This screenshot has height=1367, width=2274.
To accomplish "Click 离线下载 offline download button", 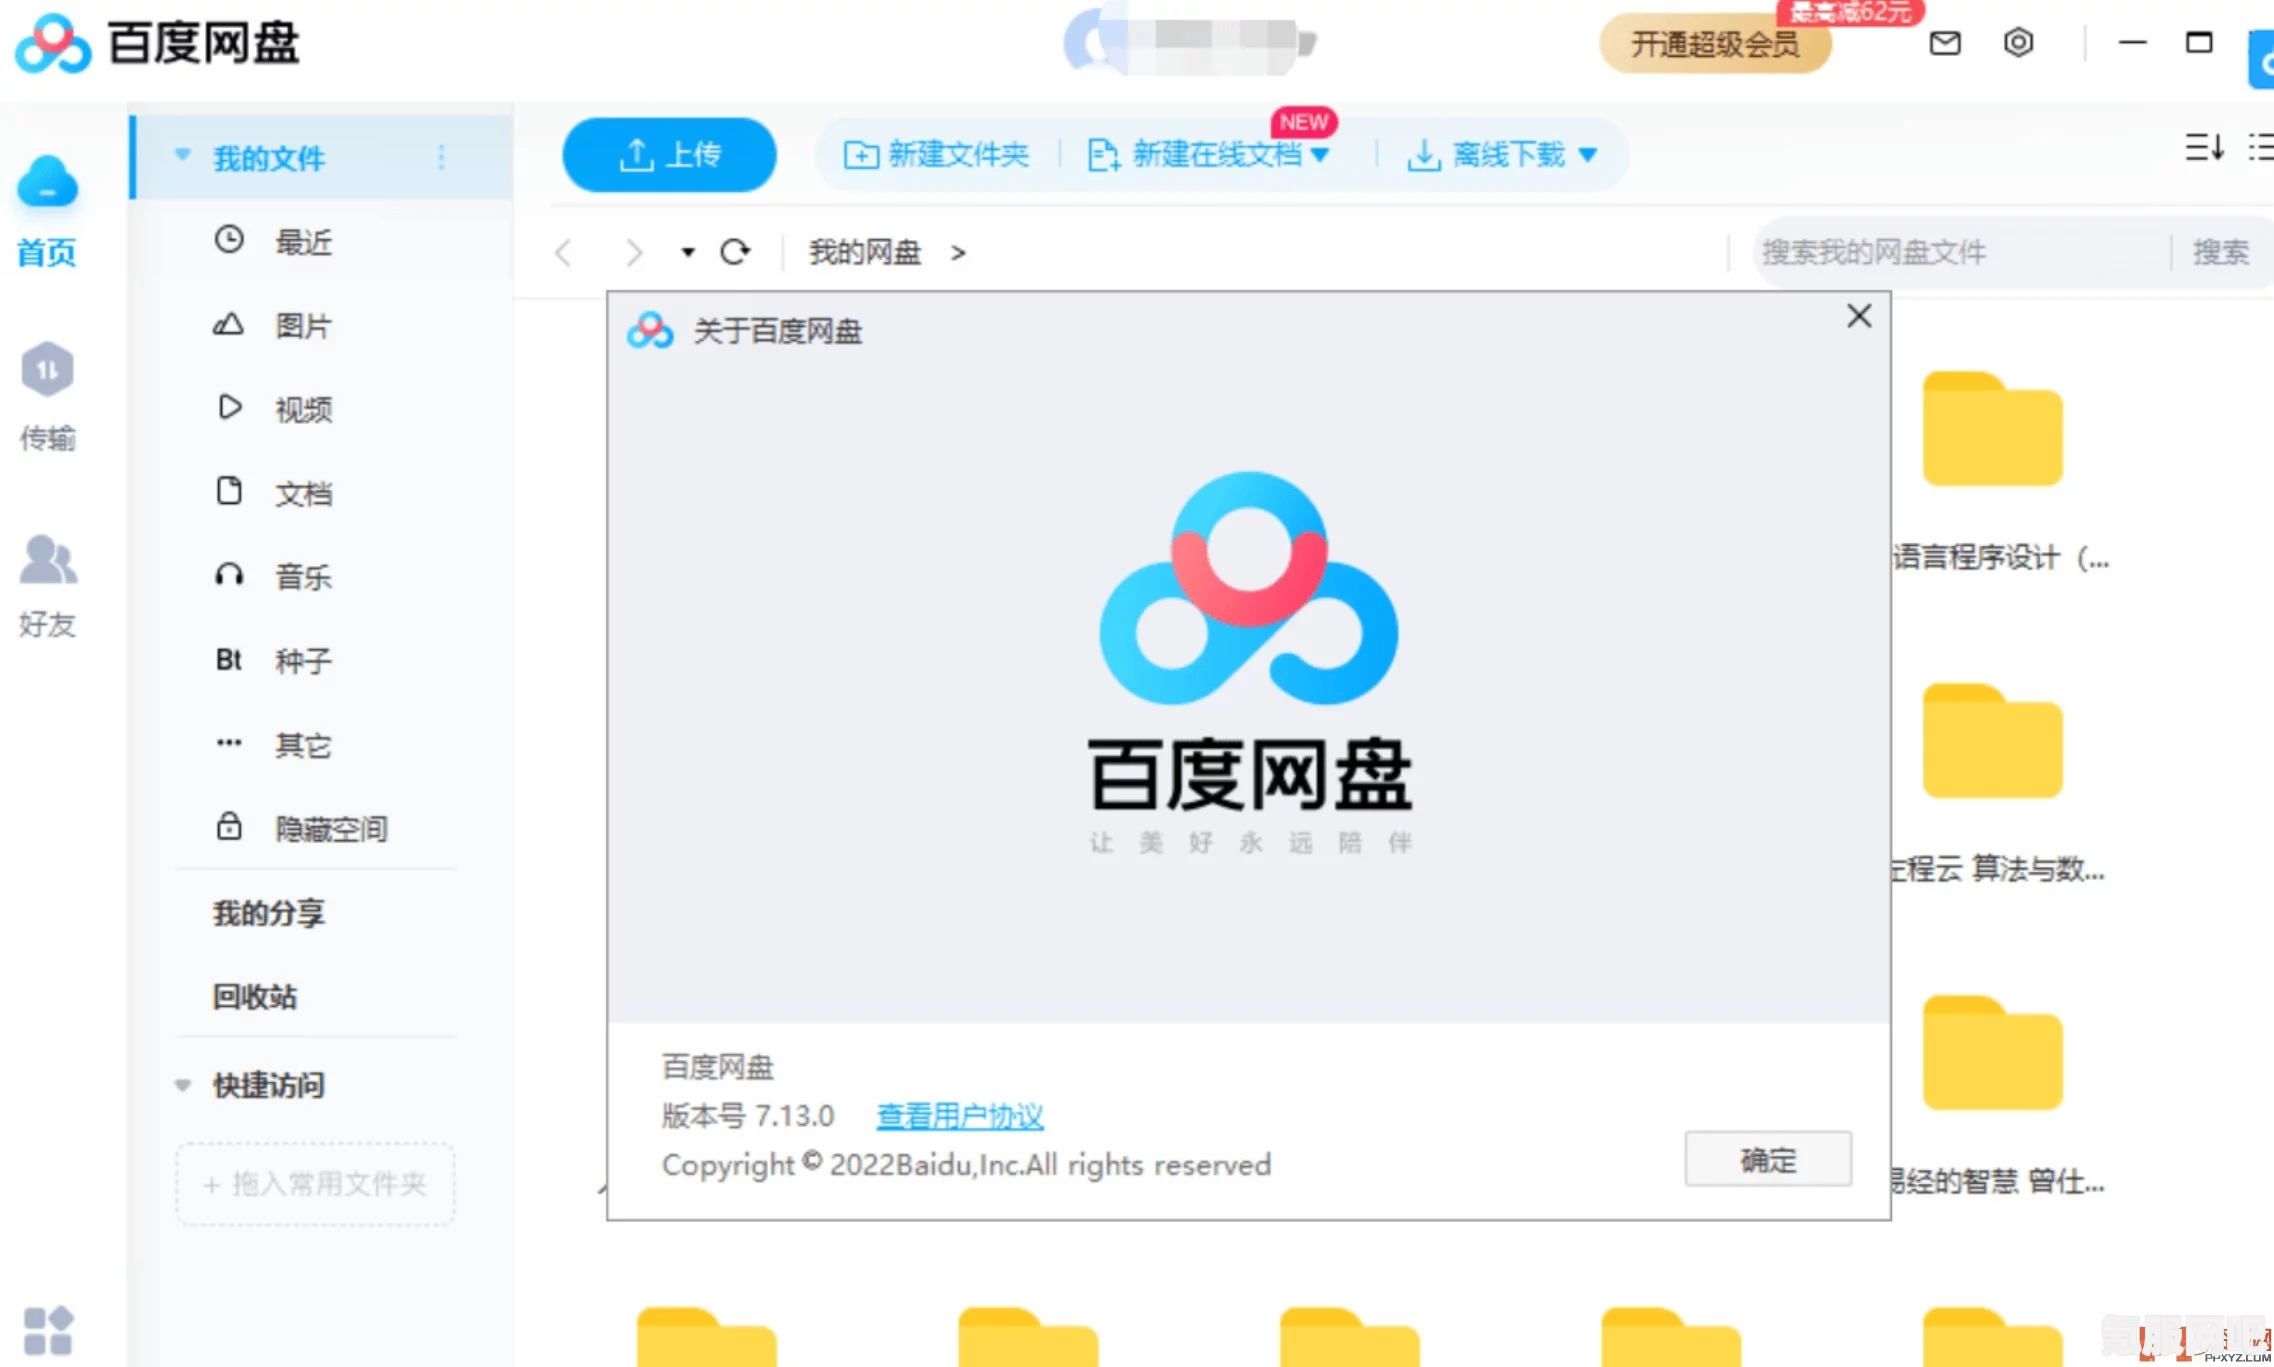I will coord(1486,155).
